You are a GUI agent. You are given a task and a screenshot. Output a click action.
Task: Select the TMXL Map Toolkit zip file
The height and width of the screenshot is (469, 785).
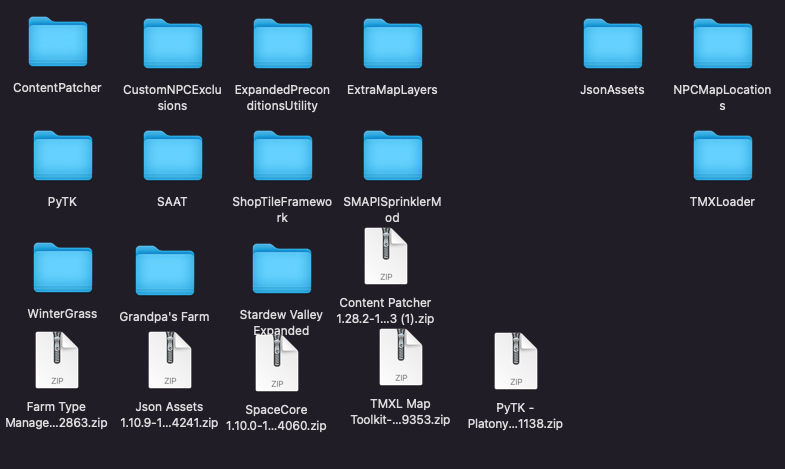pyautogui.click(x=401, y=358)
